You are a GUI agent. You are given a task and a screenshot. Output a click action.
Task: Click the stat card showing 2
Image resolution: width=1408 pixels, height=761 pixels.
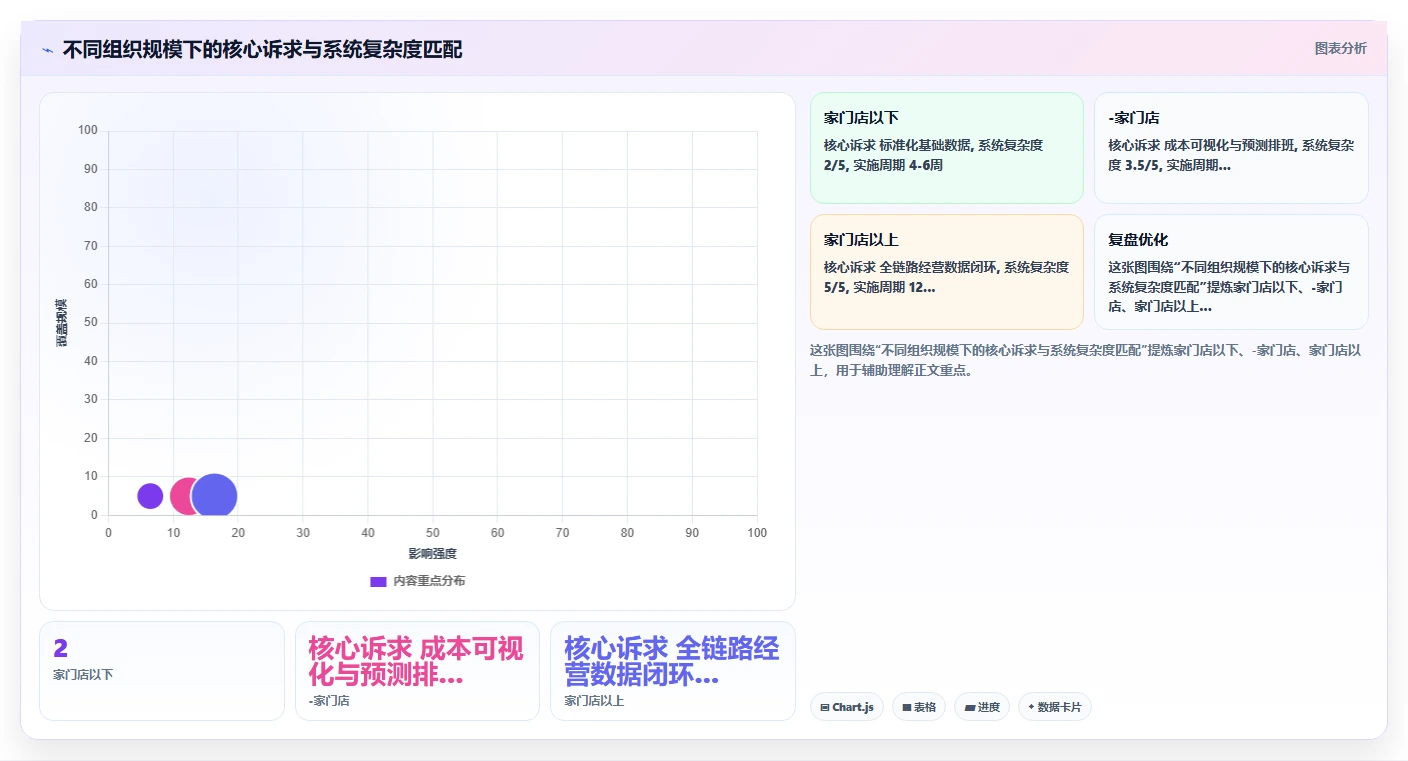[162, 671]
